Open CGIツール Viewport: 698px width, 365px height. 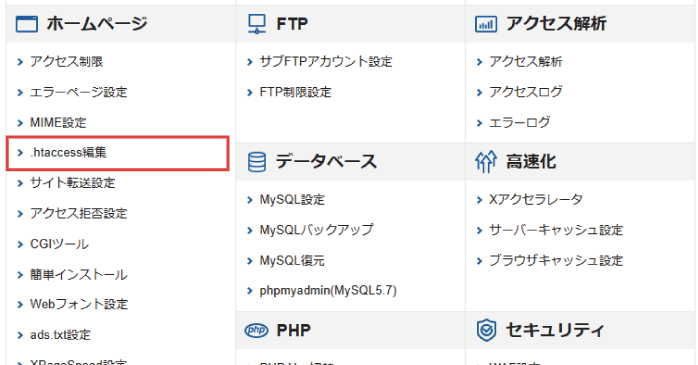pyautogui.click(x=59, y=244)
